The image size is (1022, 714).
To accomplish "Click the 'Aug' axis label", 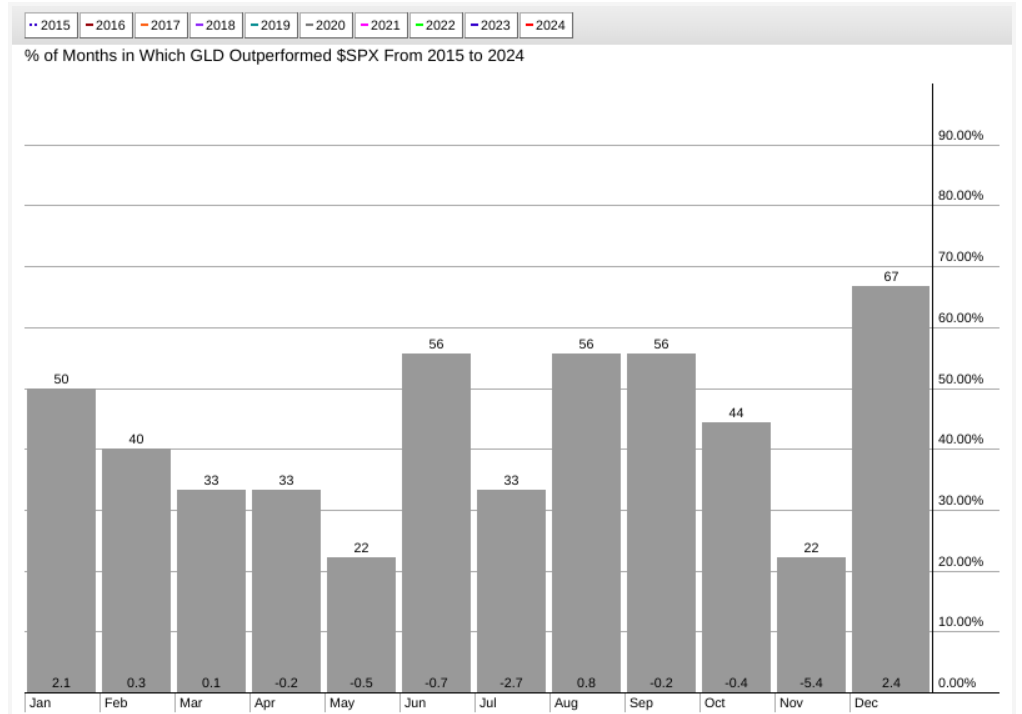I will 566,703.
